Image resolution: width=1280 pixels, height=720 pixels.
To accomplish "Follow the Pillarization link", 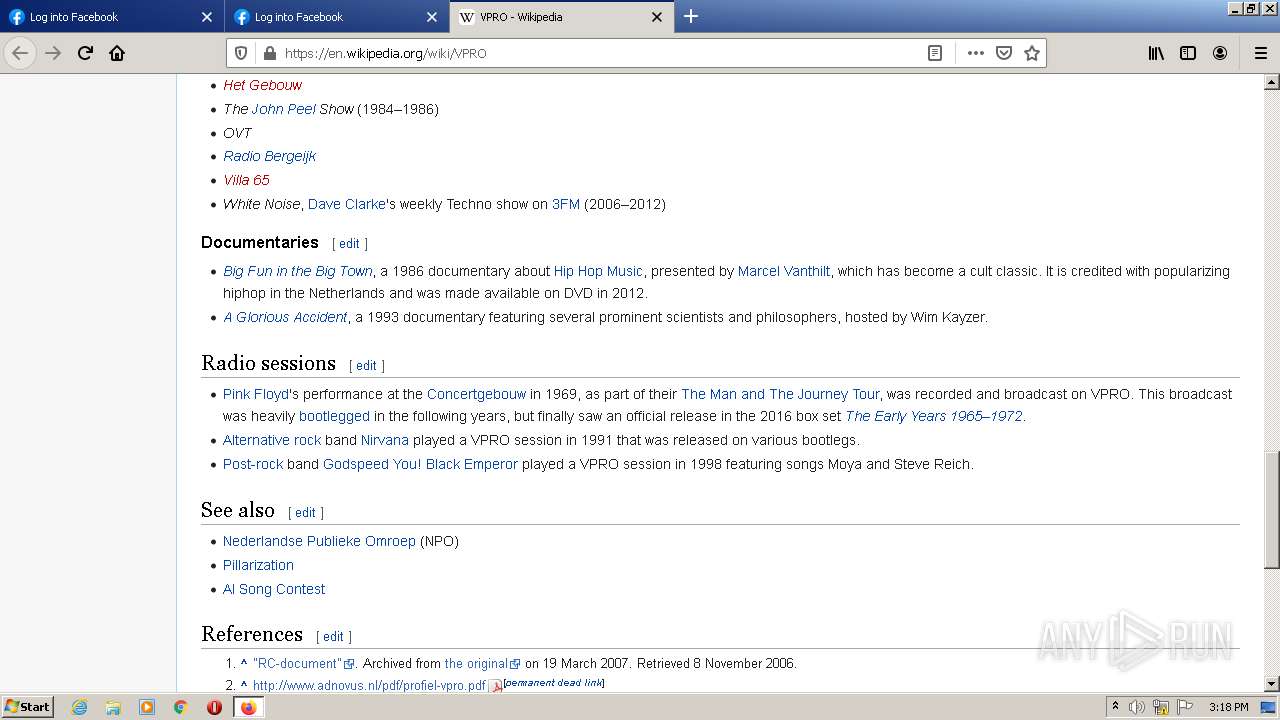I will pos(258,565).
